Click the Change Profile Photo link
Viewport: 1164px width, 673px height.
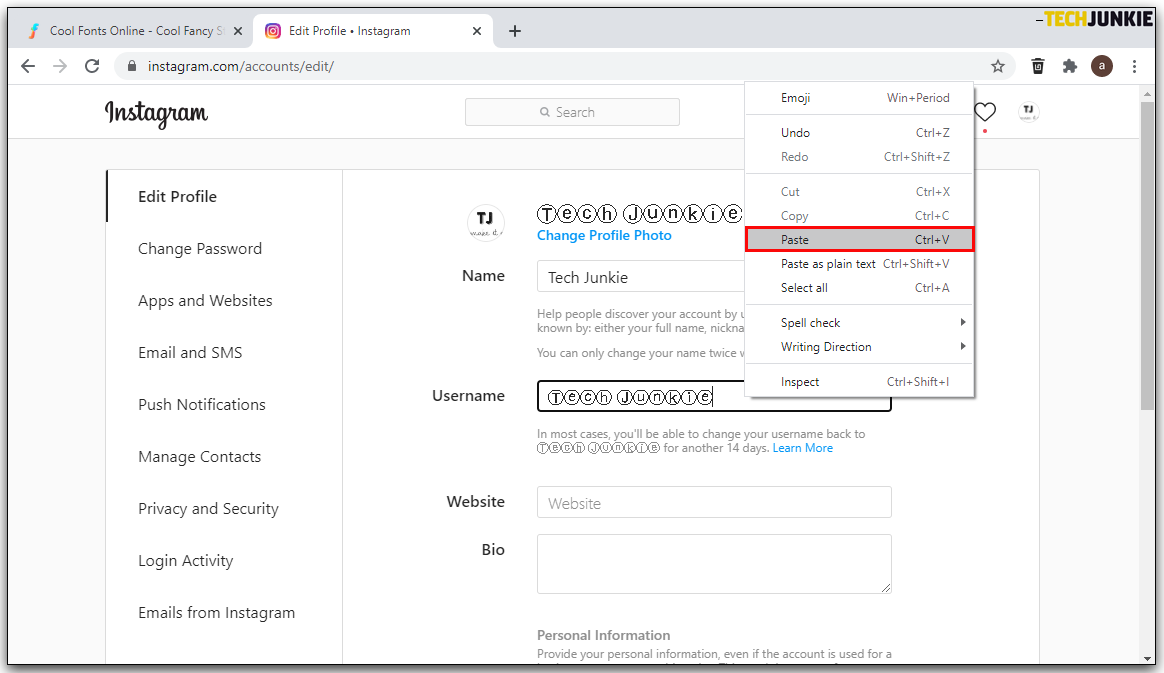pos(604,235)
